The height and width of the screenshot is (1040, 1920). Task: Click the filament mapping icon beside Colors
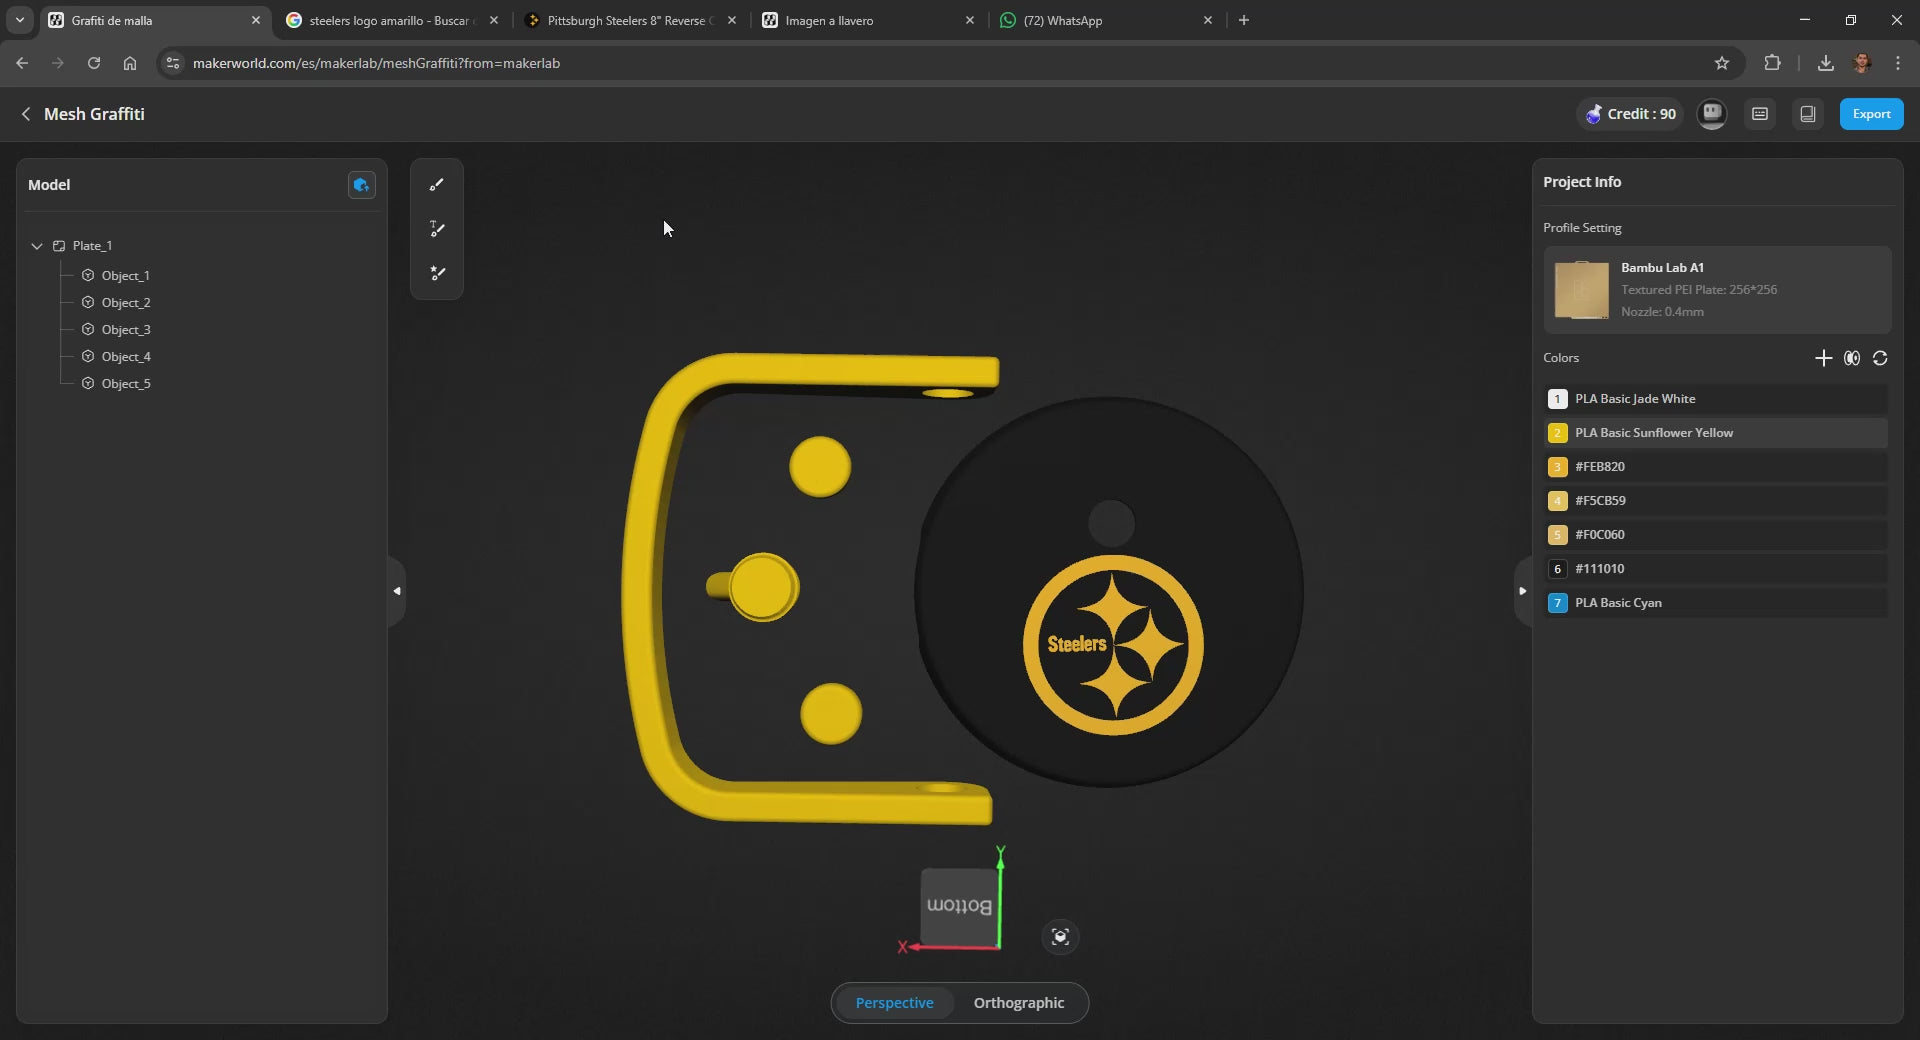tap(1852, 358)
